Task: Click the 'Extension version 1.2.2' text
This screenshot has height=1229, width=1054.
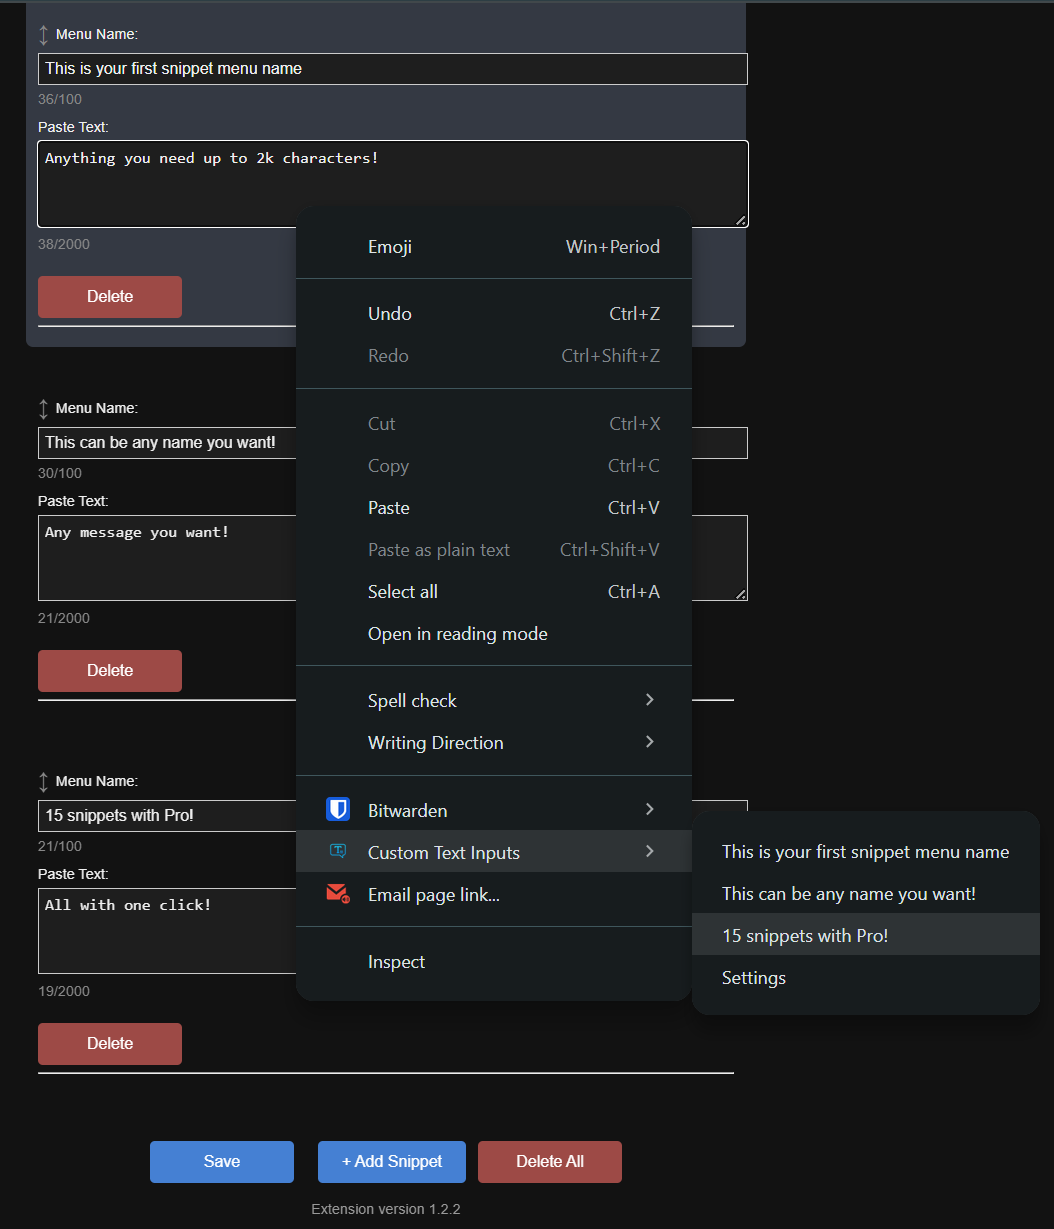Action: [x=386, y=1209]
